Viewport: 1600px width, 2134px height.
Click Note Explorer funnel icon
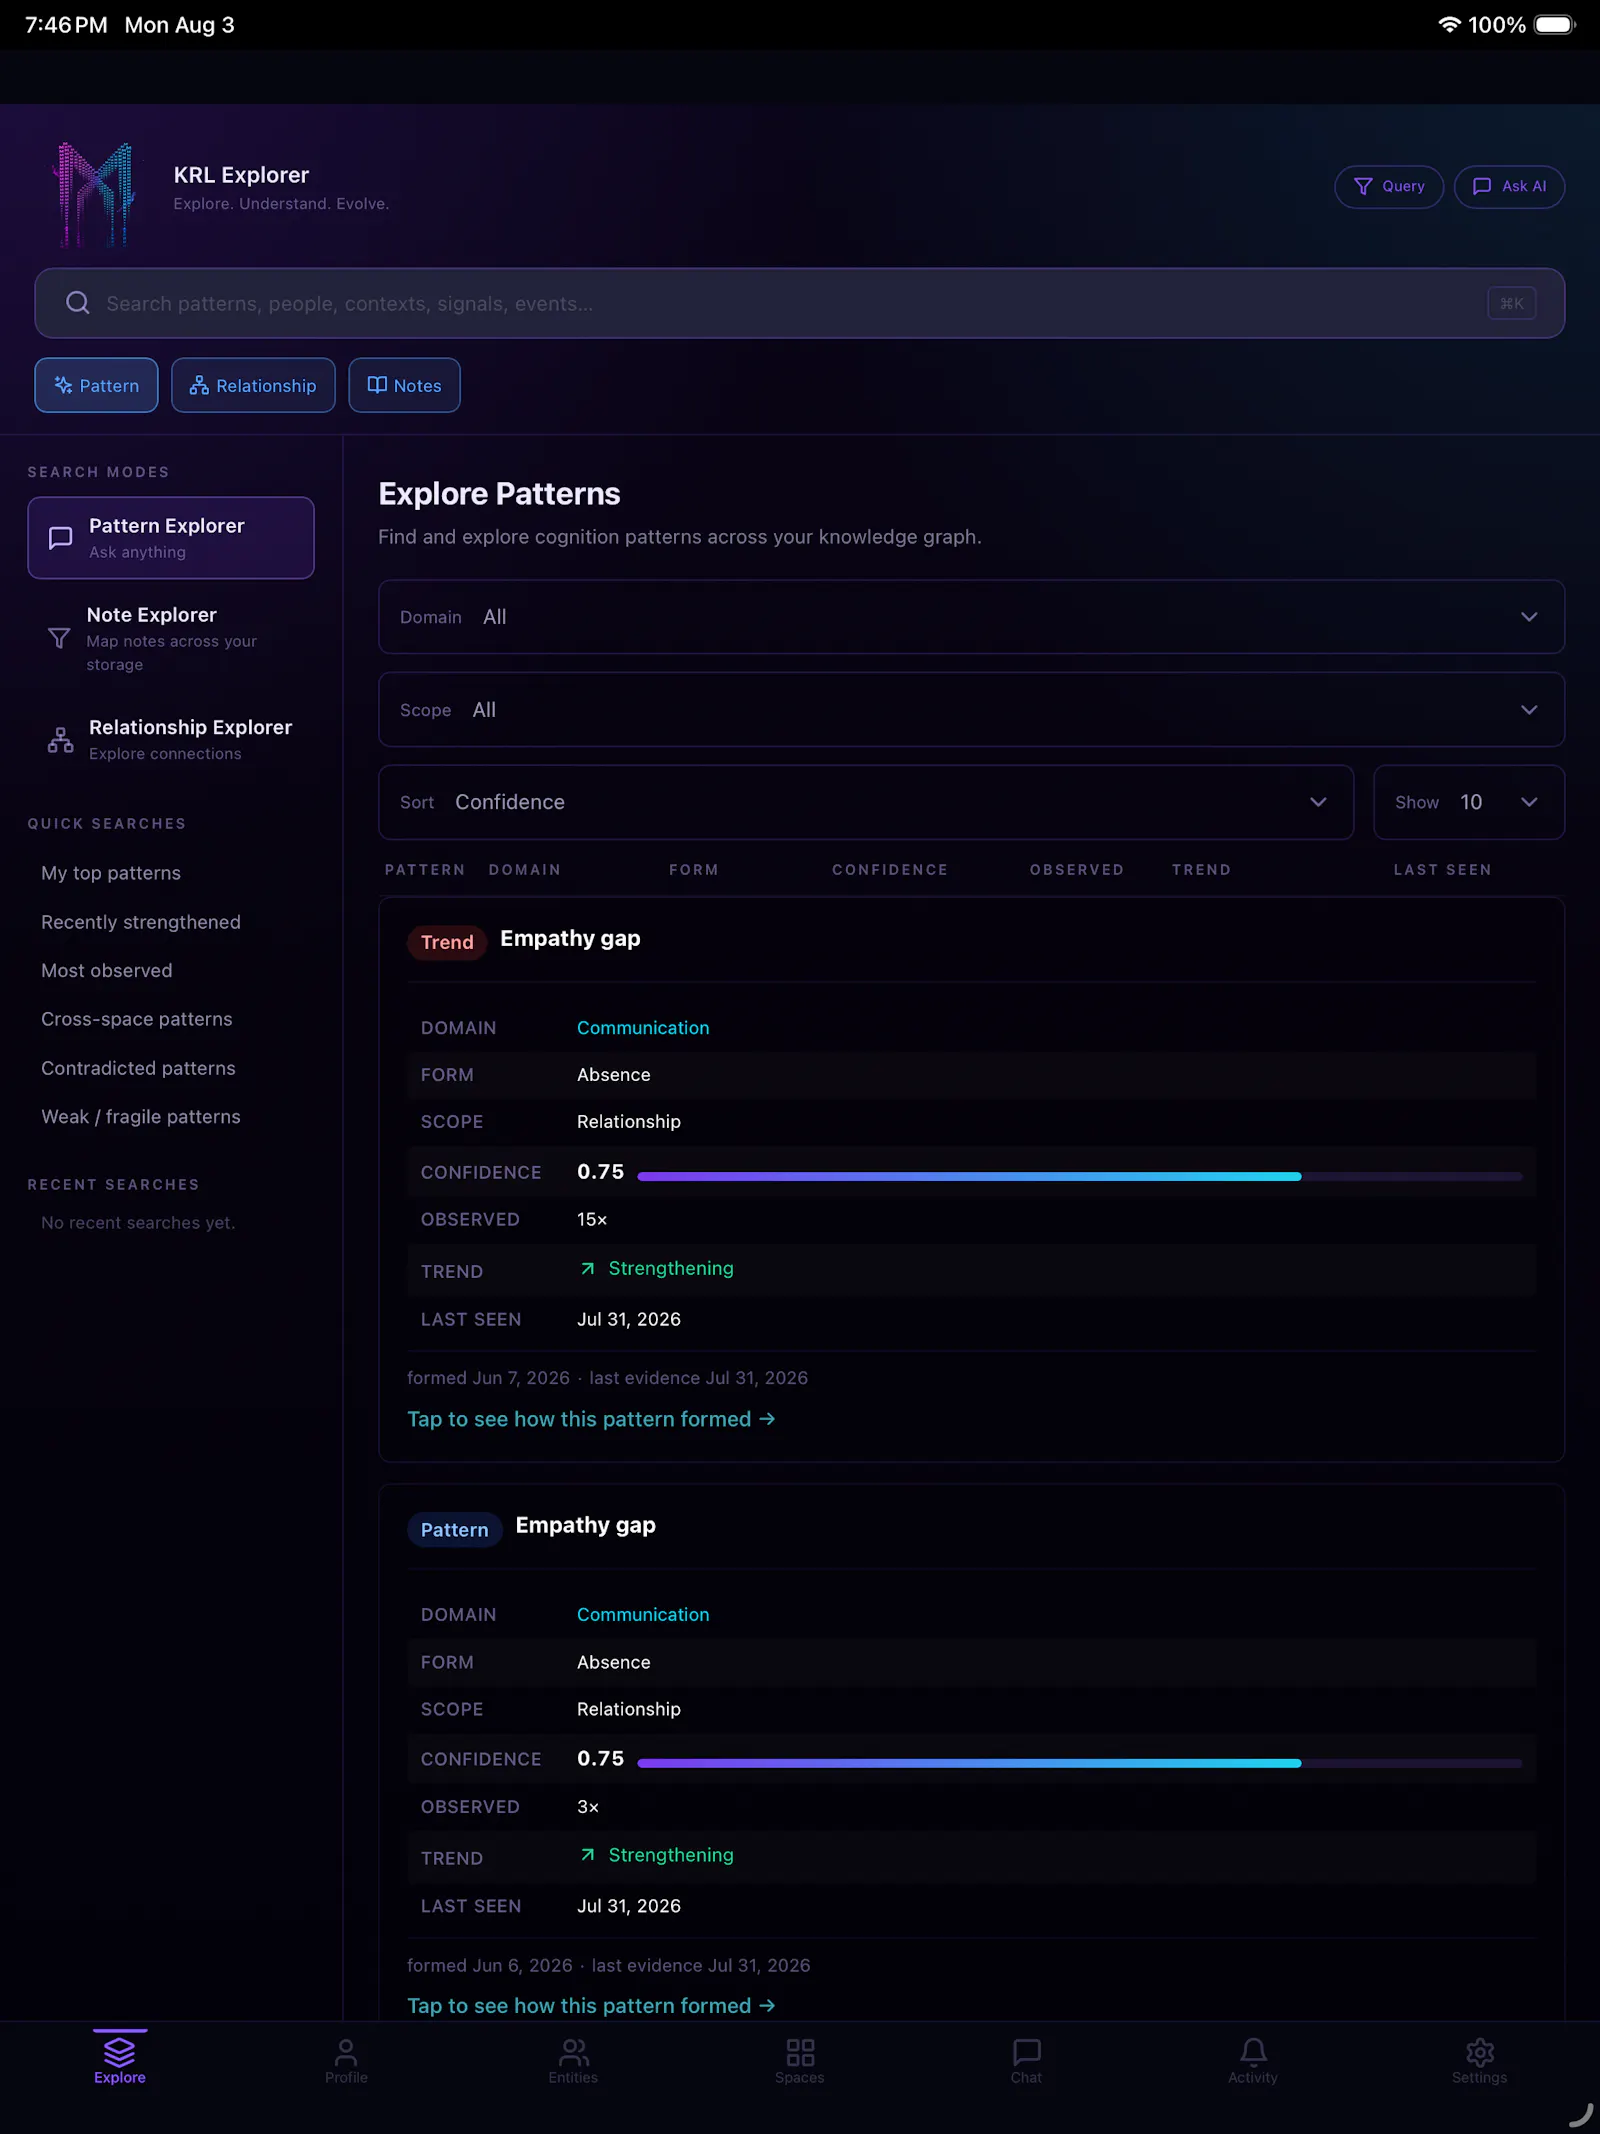click(59, 638)
